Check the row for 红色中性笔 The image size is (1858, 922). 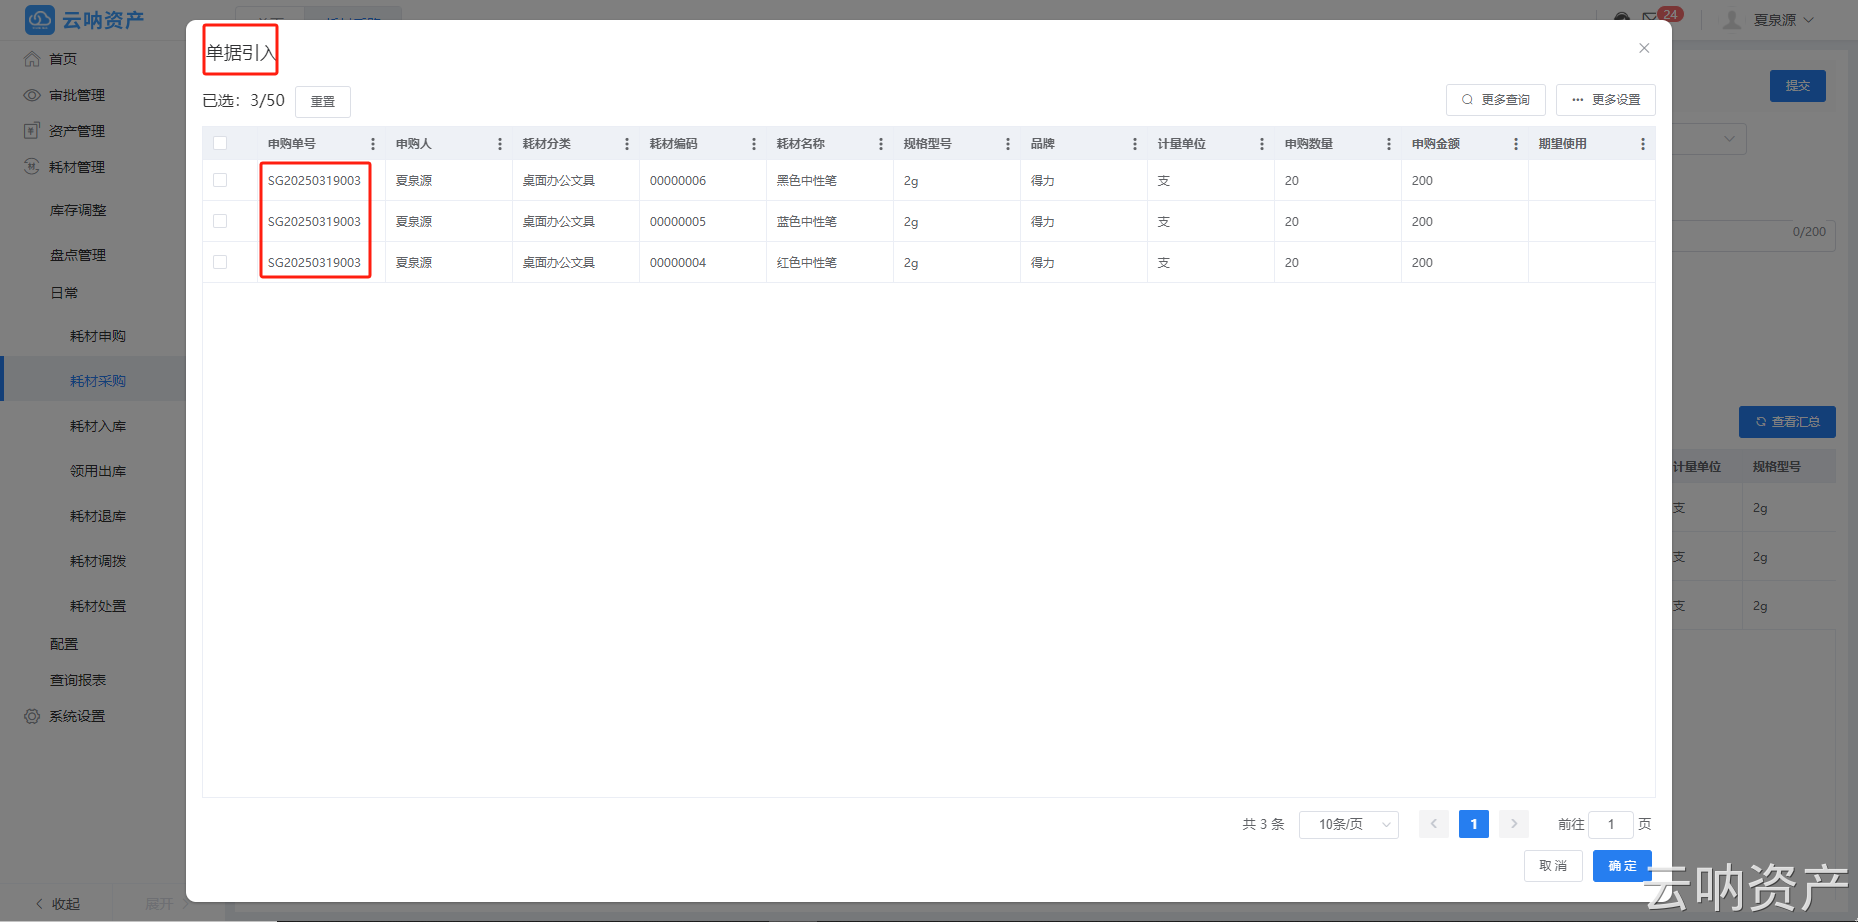220,262
